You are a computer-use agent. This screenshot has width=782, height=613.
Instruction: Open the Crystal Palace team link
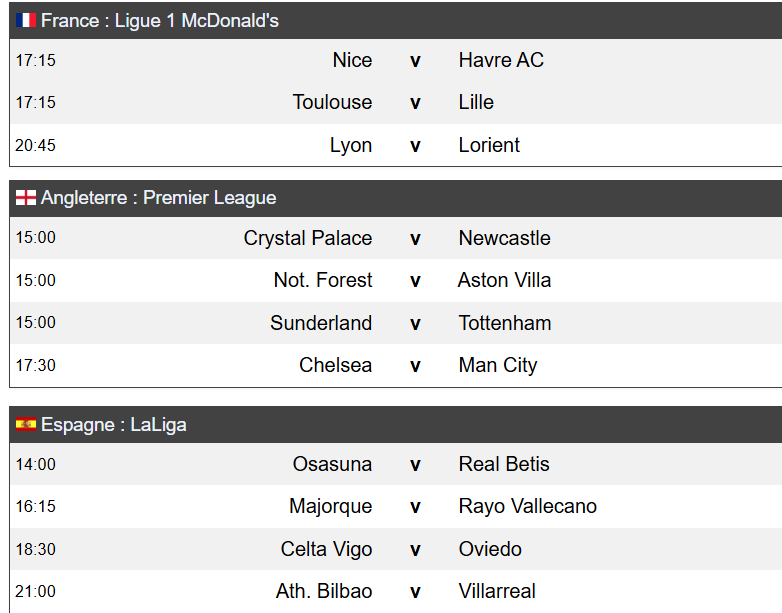308,238
